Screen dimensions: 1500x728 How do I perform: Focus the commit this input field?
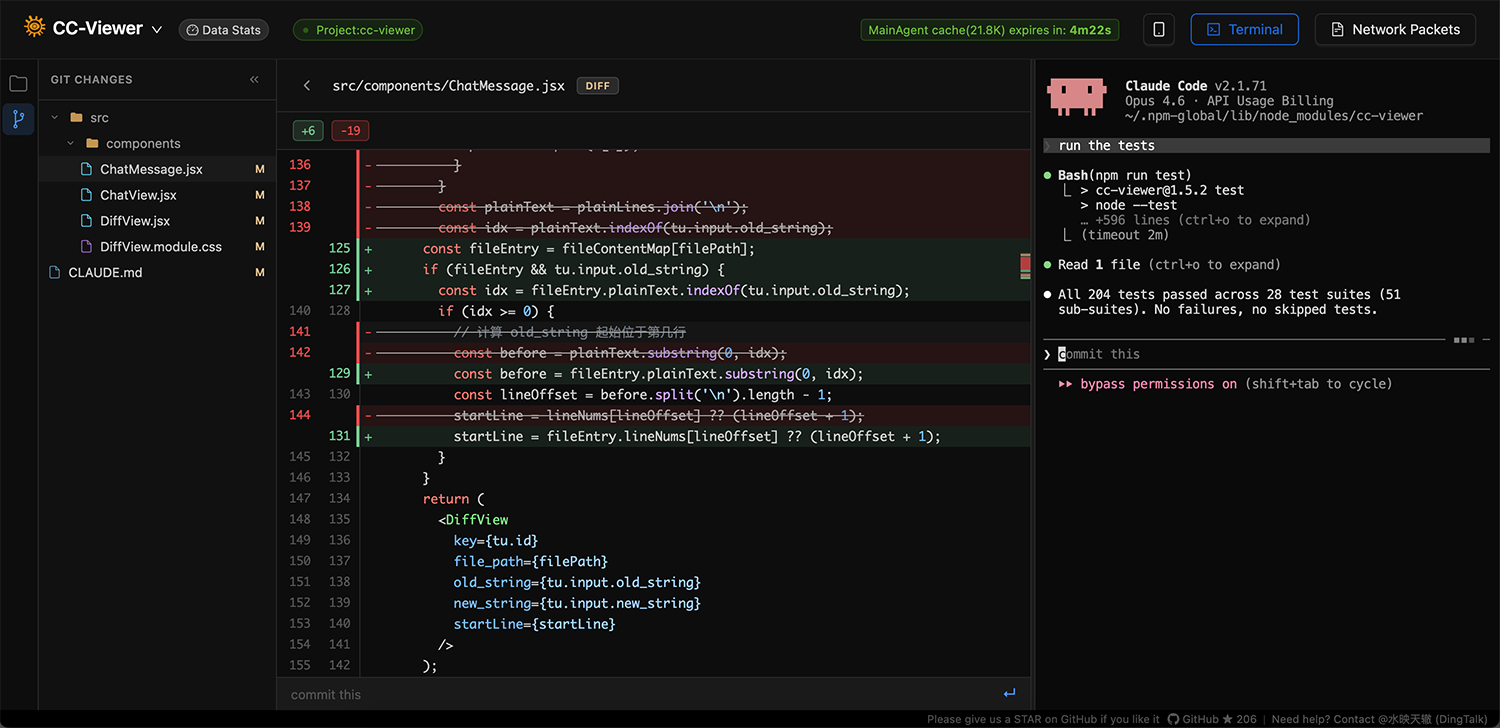click(x=640, y=694)
